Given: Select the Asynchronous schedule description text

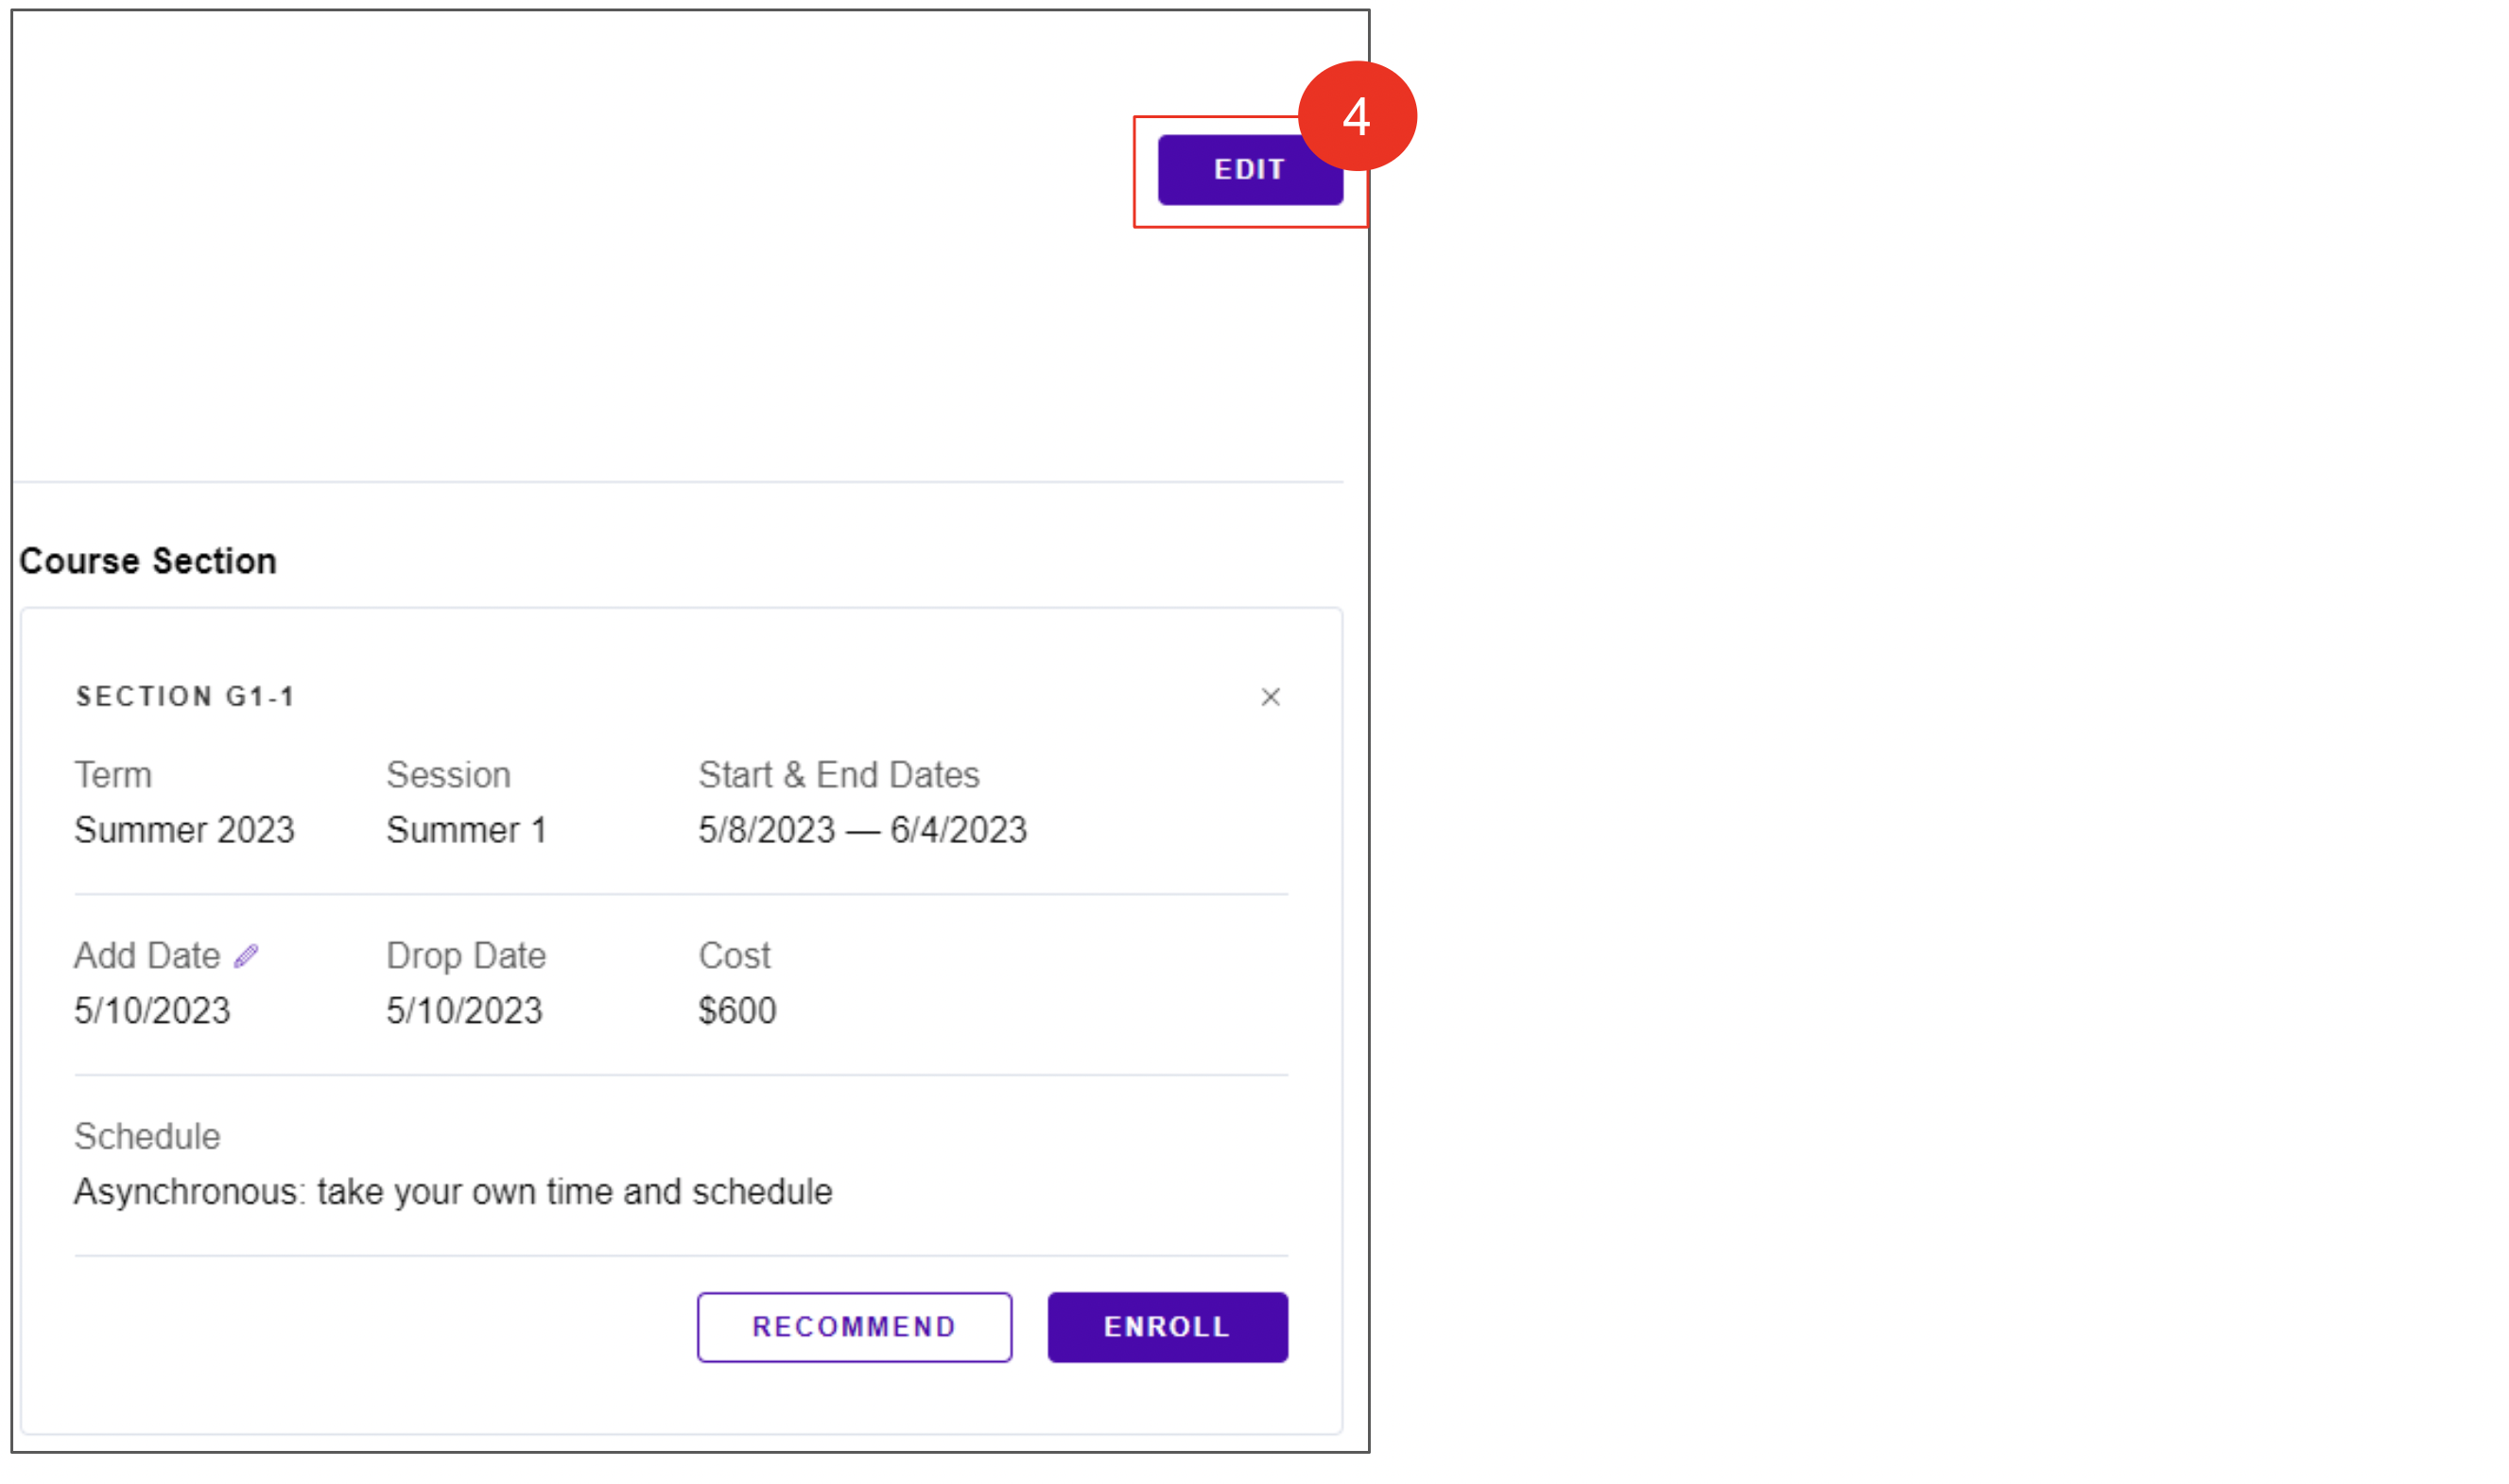Looking at the screenshot, I should coord(453,1192).
